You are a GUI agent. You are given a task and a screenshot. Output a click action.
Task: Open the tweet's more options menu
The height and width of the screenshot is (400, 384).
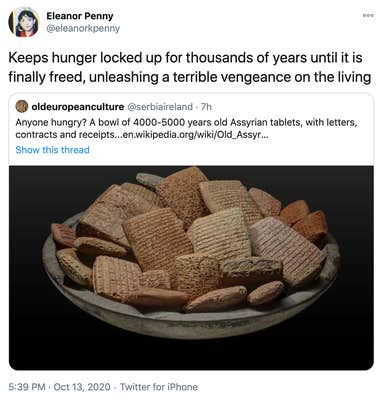pyautogui.click(x=369, y=15)
